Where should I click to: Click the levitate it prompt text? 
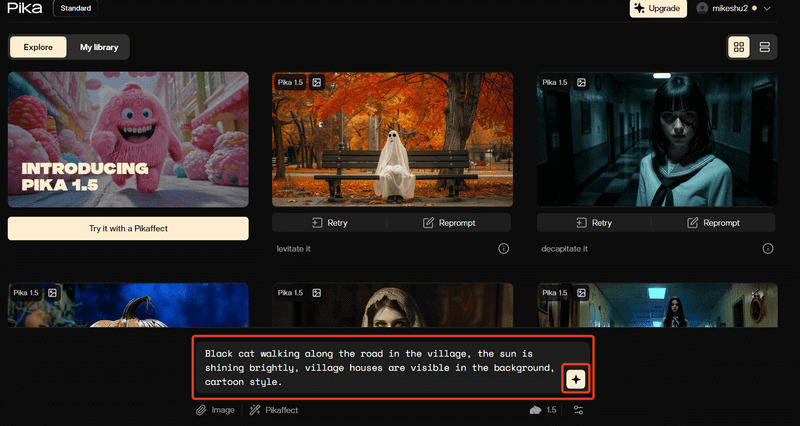pos(293,249)
